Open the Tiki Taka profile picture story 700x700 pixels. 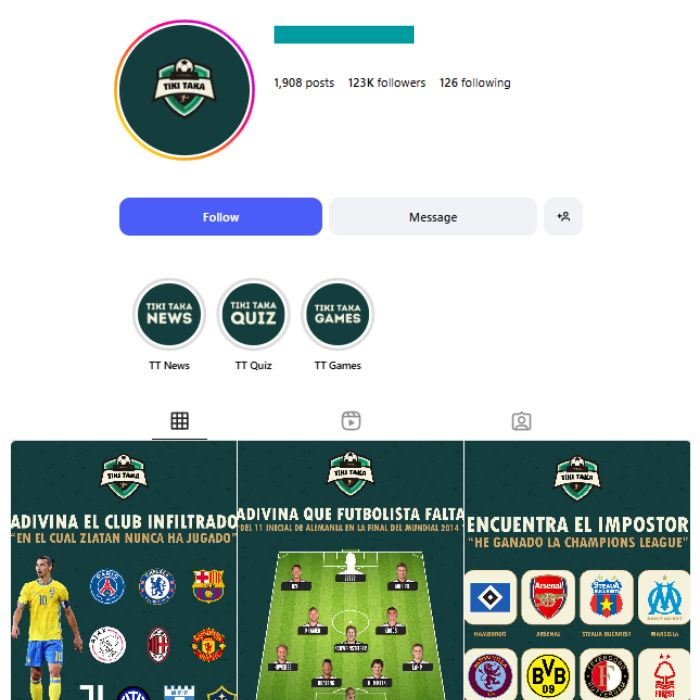click(184, 90)
